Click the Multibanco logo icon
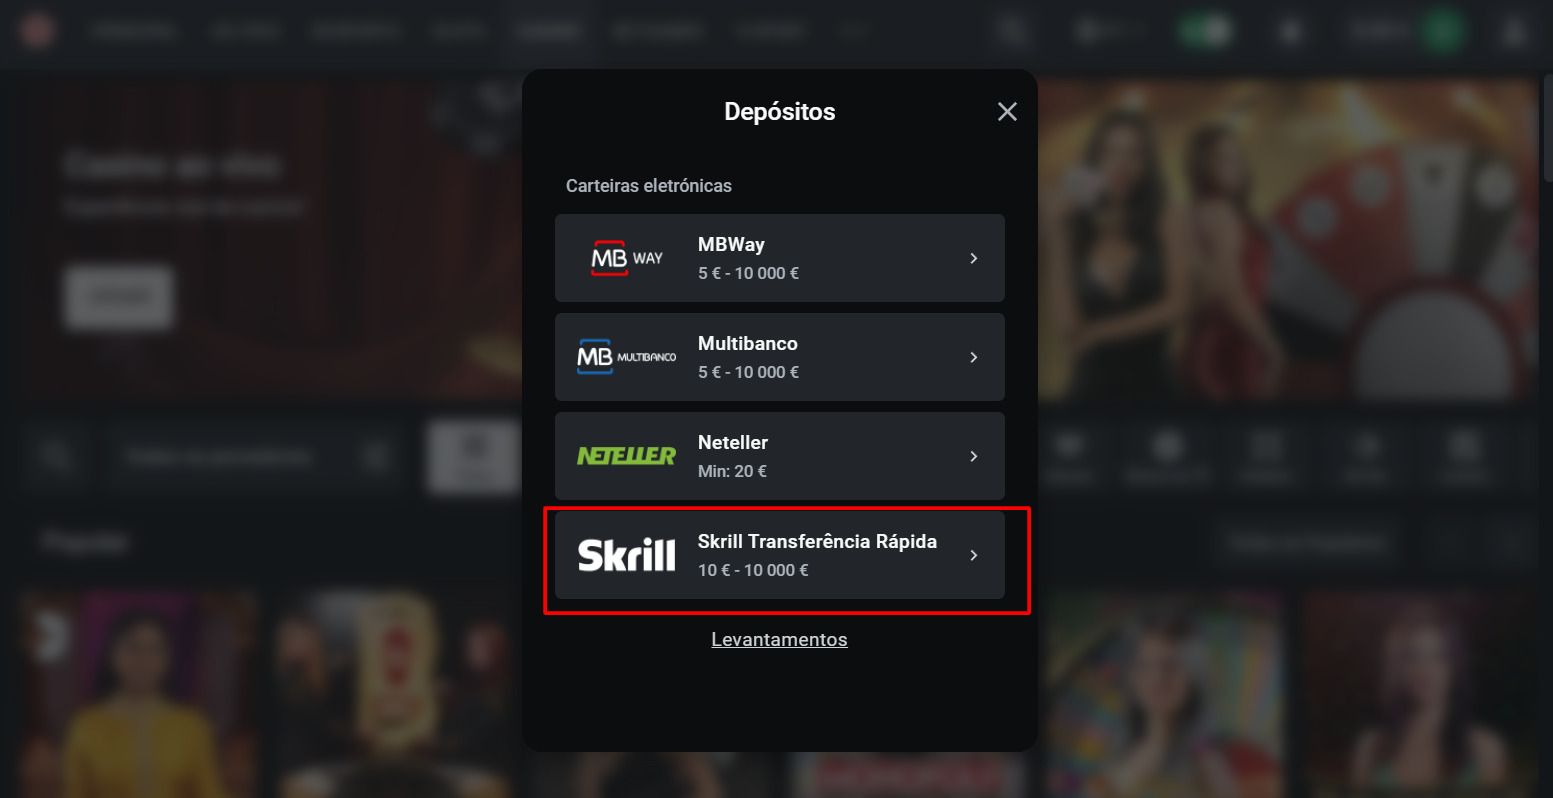Image resolution: width=1553 pixels, height=798 pixels. click(626, 357)
